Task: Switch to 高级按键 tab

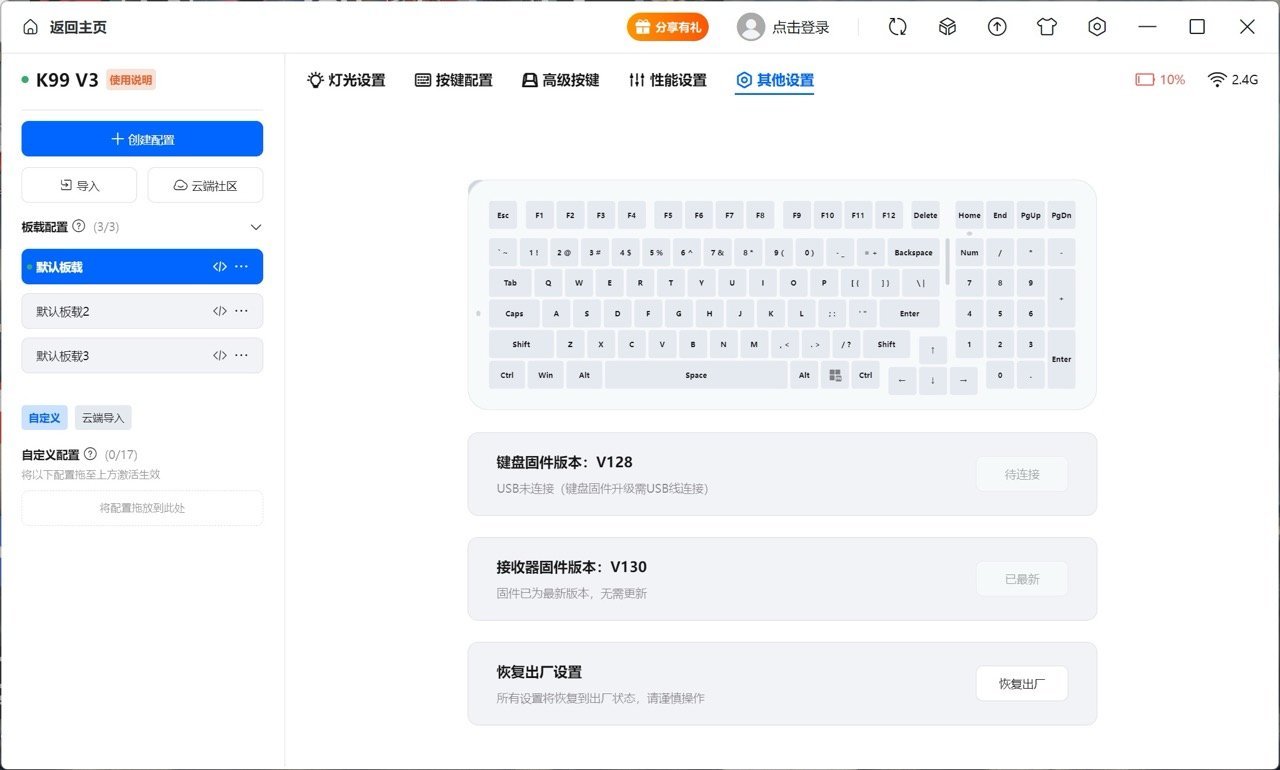Action: point(561,80)
